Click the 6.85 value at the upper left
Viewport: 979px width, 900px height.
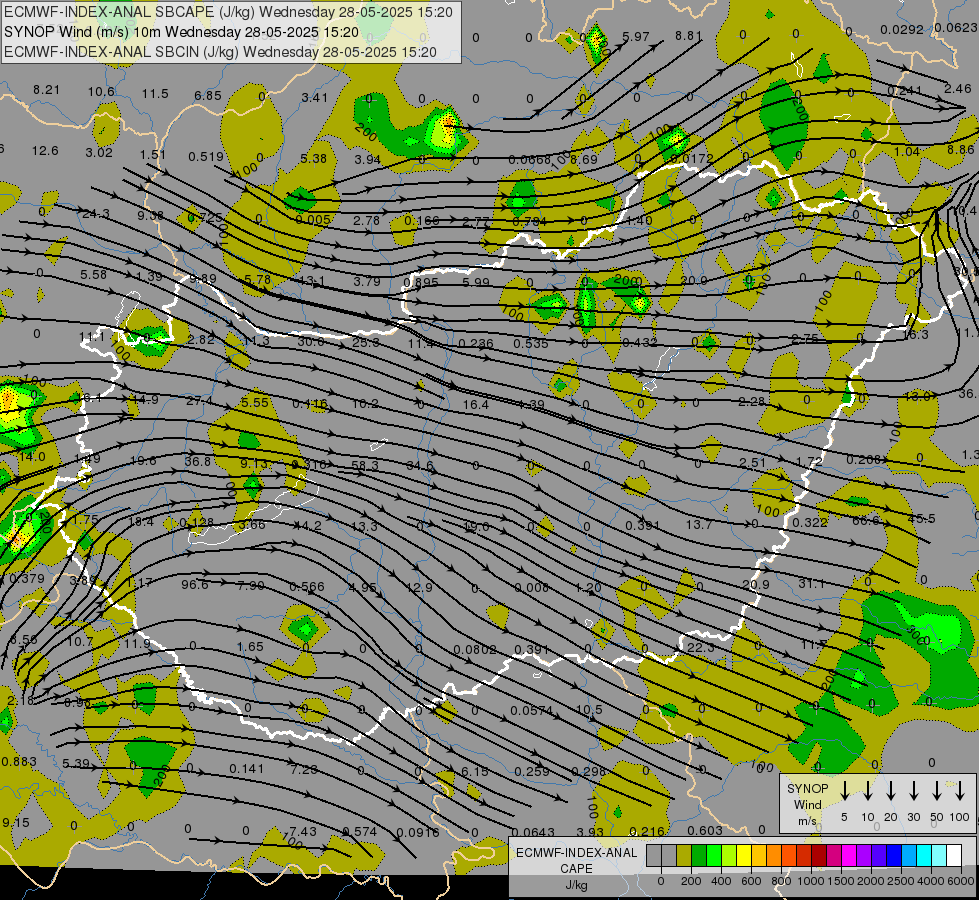tap(207, 96)
